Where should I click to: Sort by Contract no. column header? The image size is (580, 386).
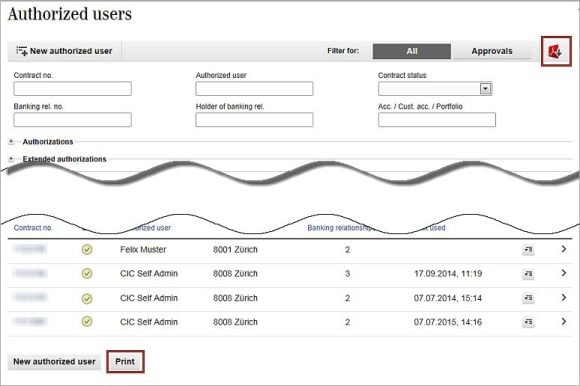coord(33,228)
